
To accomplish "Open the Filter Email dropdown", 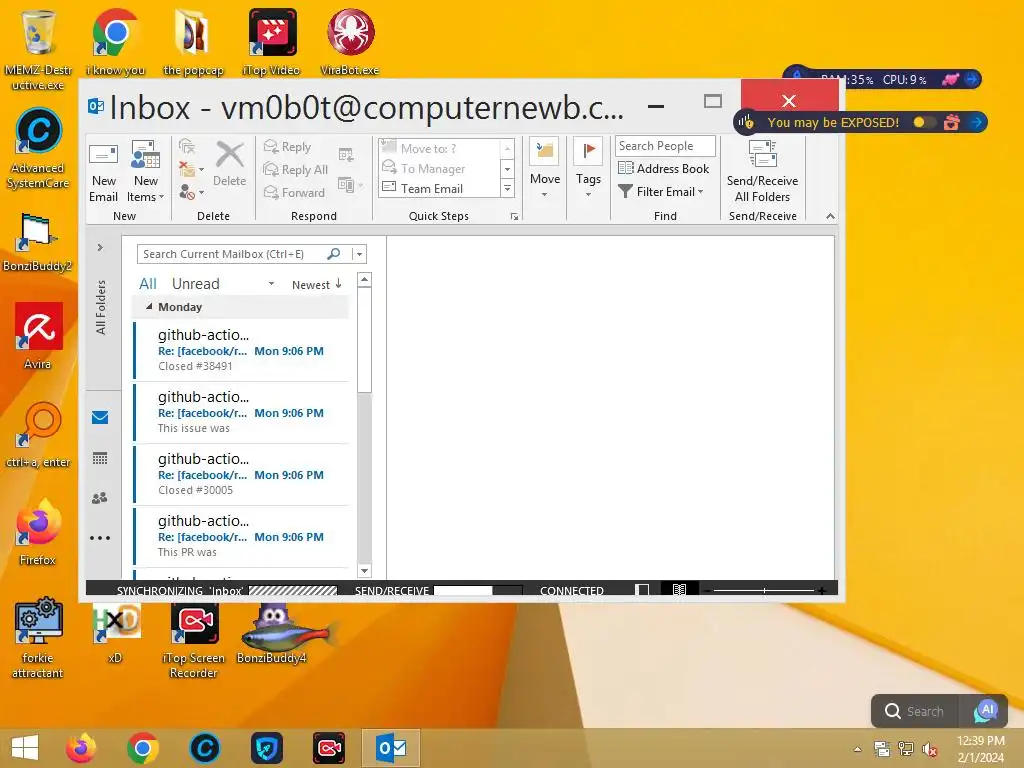I will [x=661, y=191].
